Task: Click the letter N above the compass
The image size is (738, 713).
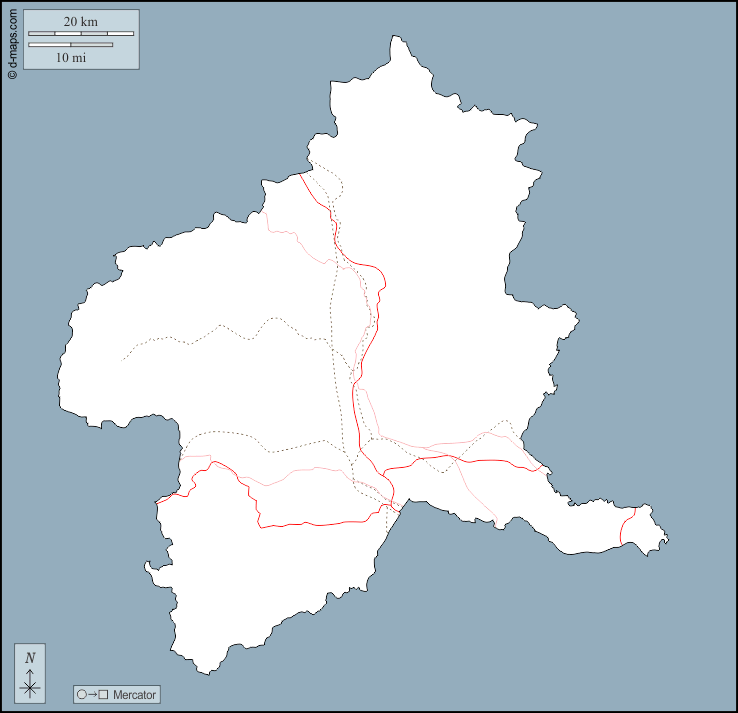Action: coord(30,657)
